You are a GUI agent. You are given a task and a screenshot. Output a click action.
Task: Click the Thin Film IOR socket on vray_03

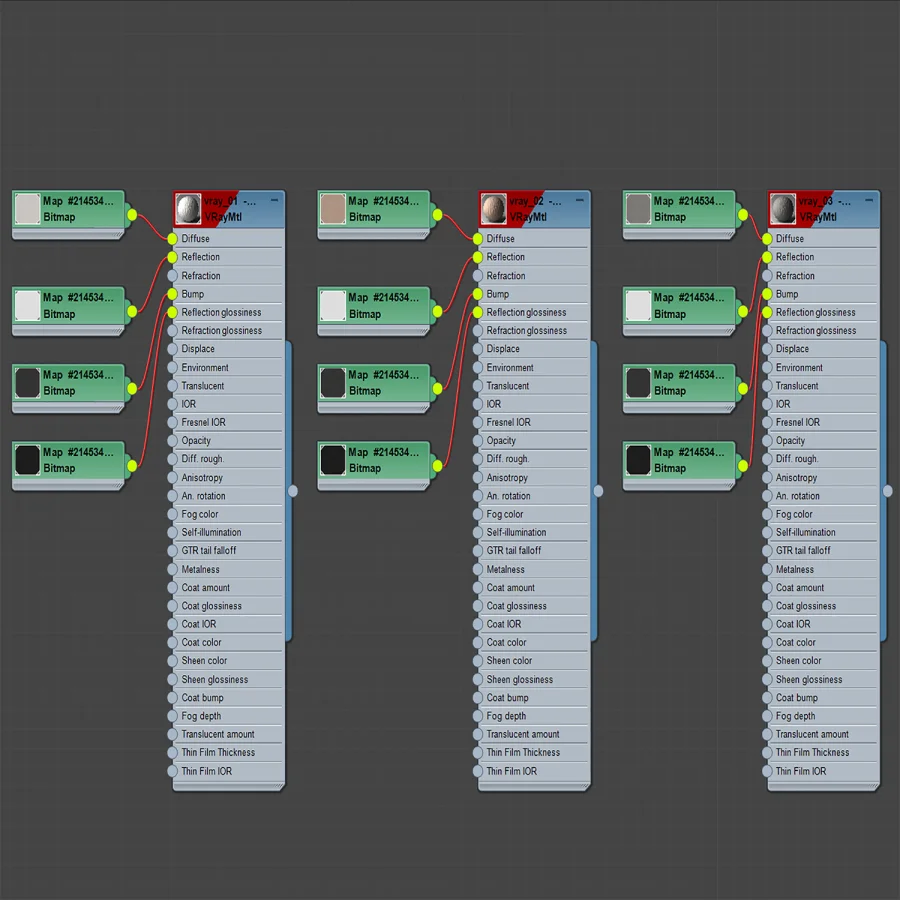point(767,771)
